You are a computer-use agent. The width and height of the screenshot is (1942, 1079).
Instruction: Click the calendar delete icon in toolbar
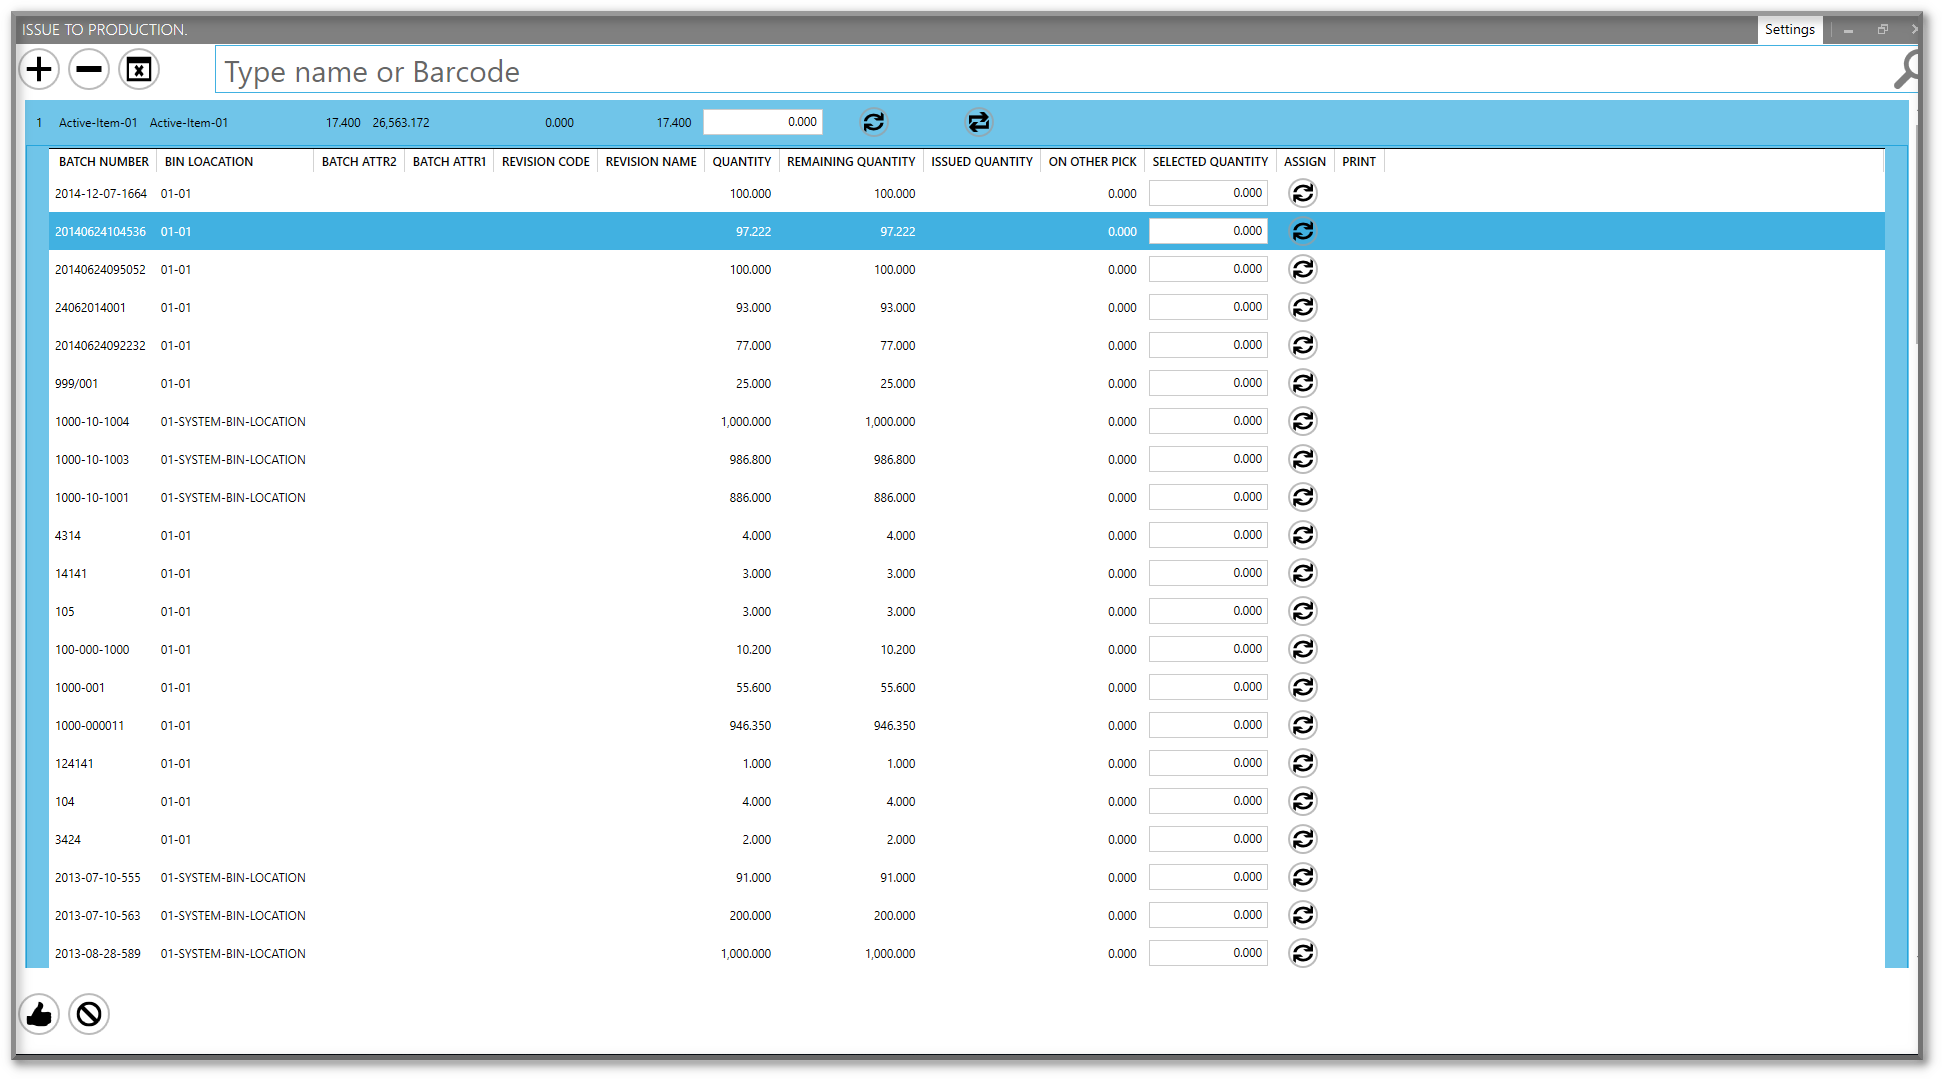139,69
